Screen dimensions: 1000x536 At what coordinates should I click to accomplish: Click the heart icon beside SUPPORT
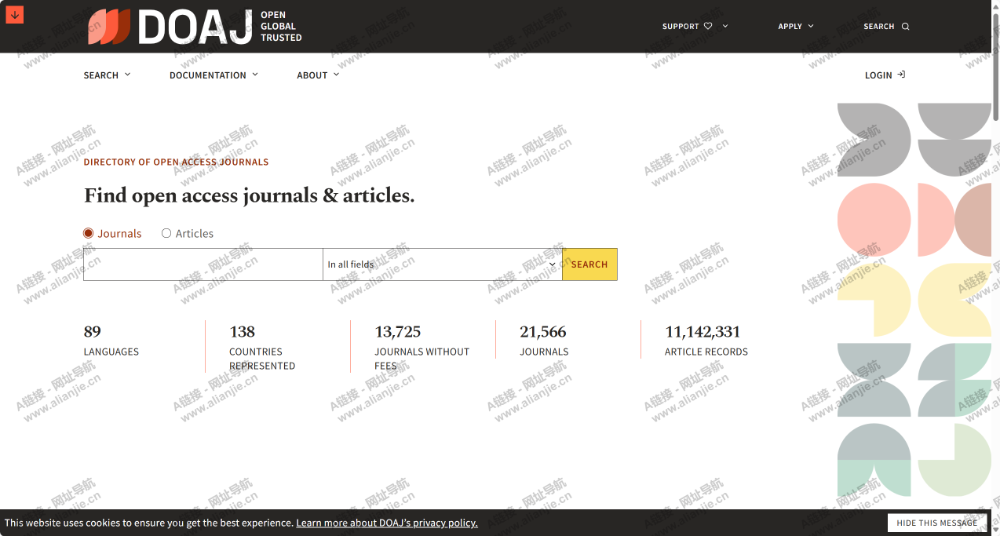[x=708, y=26]
